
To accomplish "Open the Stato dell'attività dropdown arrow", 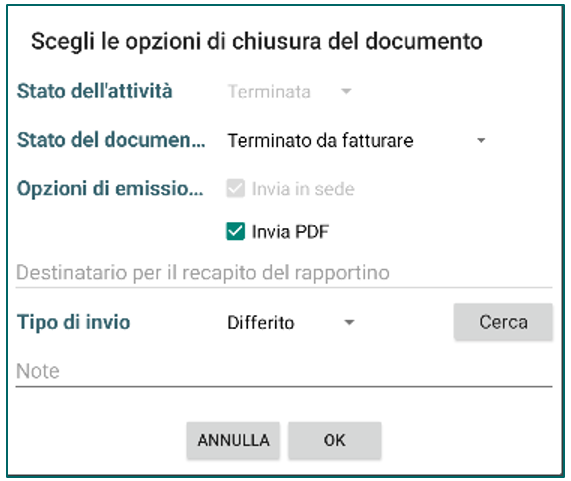I will [x=346, y=91].
